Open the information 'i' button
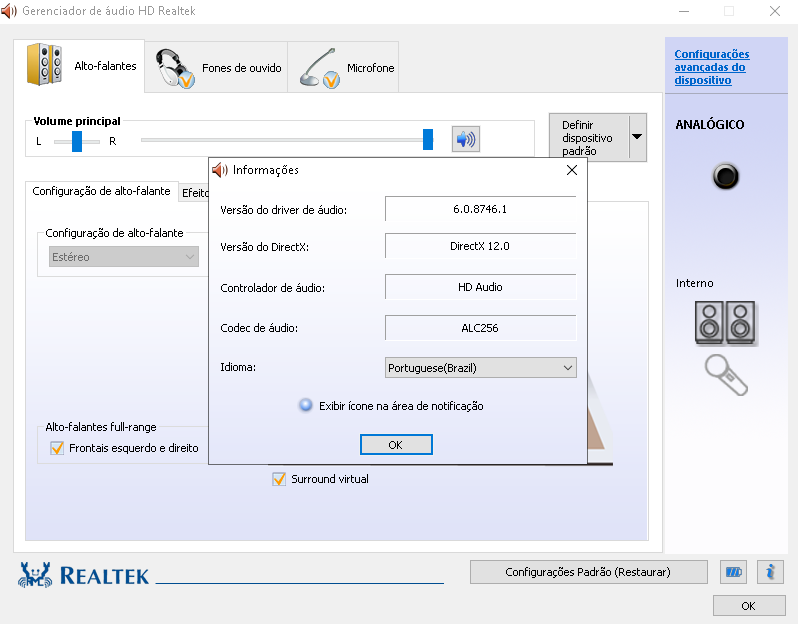 [x=770, y=572]
